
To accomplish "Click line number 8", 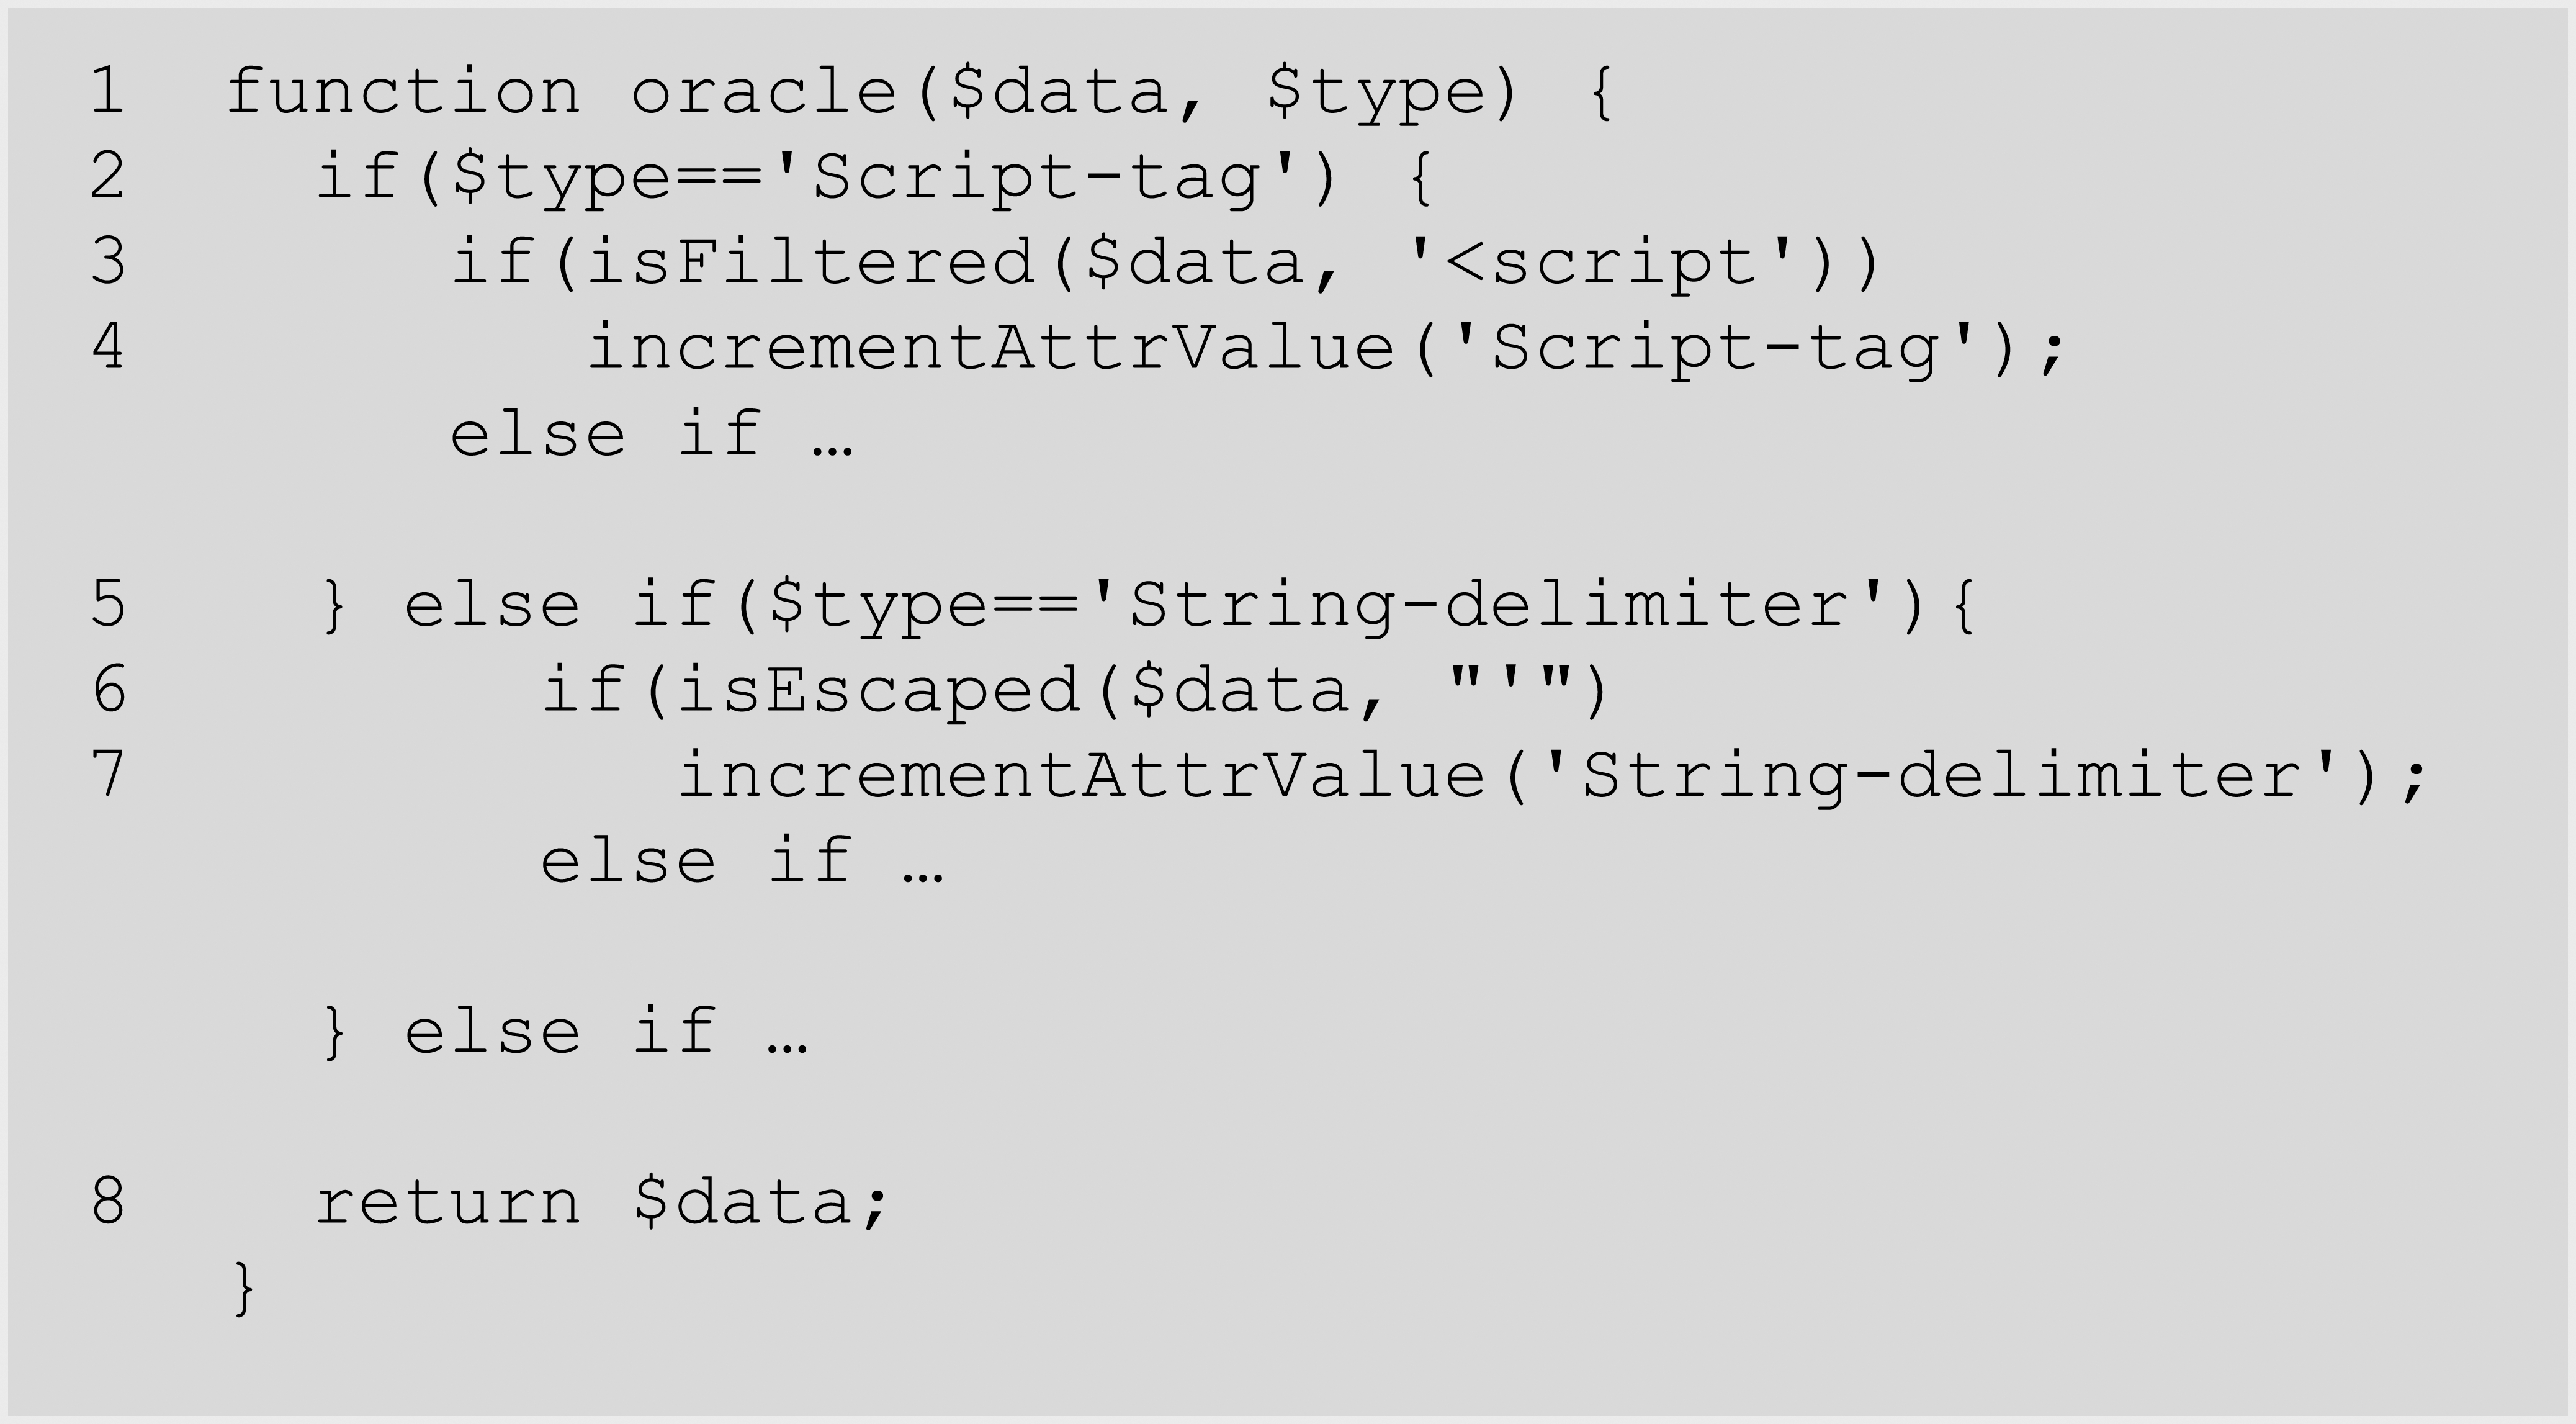I will tap(108, 1201).
